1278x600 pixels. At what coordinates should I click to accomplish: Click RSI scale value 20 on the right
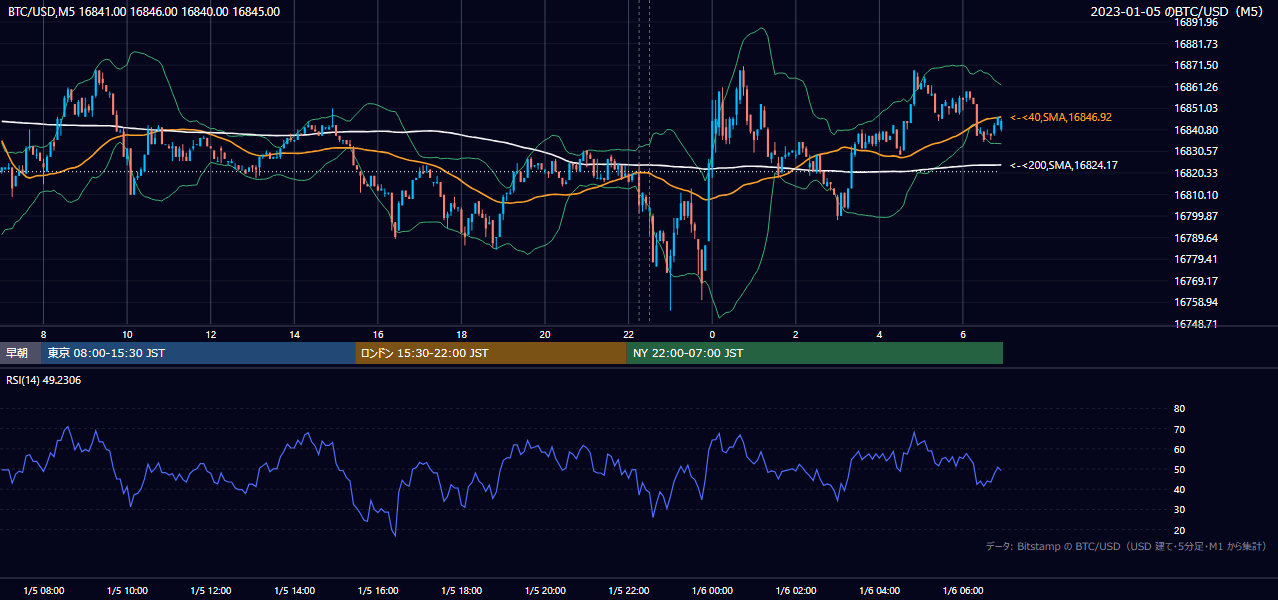1179,530
